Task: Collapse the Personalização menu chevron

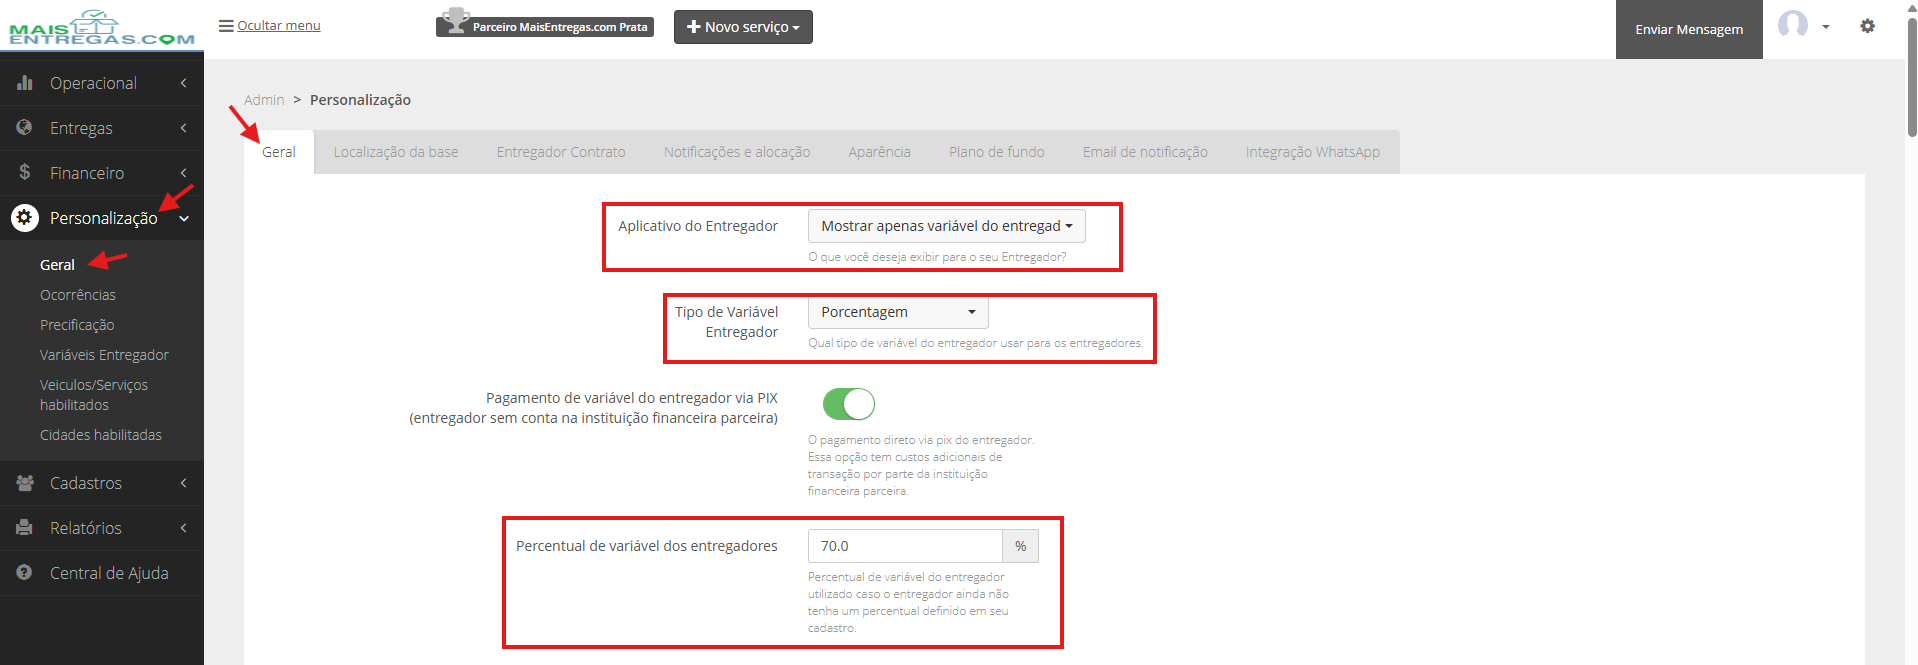Action: click(x=184, y=218)
